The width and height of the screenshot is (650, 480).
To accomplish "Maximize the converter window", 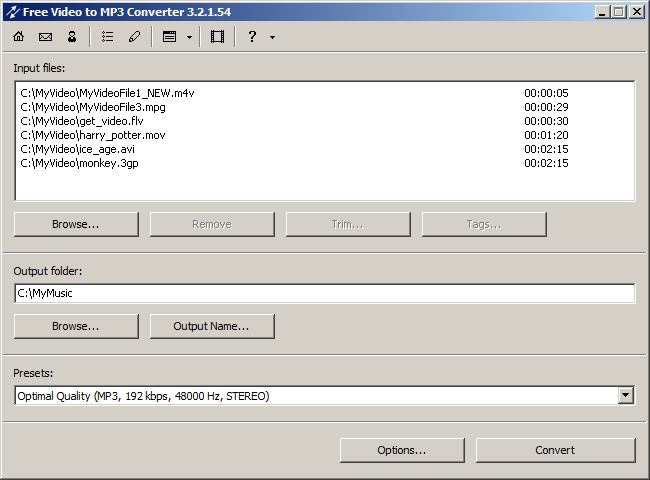I will (619, 12).
